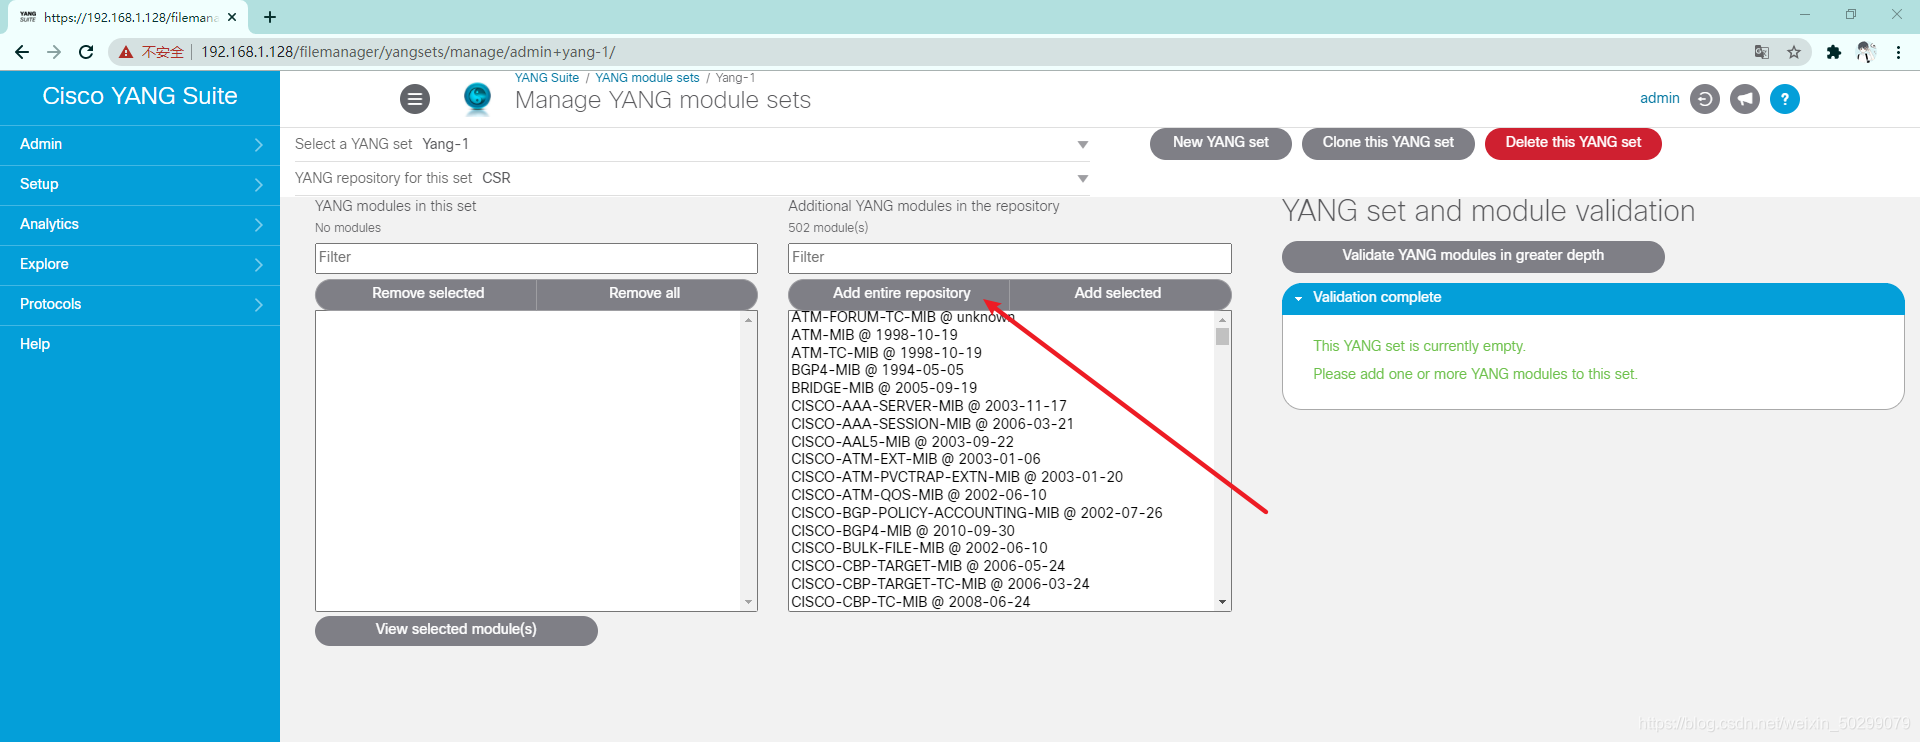Click the logout icon next to admin
Viewport: 1920px width, 742px height.
[1705, 99]
